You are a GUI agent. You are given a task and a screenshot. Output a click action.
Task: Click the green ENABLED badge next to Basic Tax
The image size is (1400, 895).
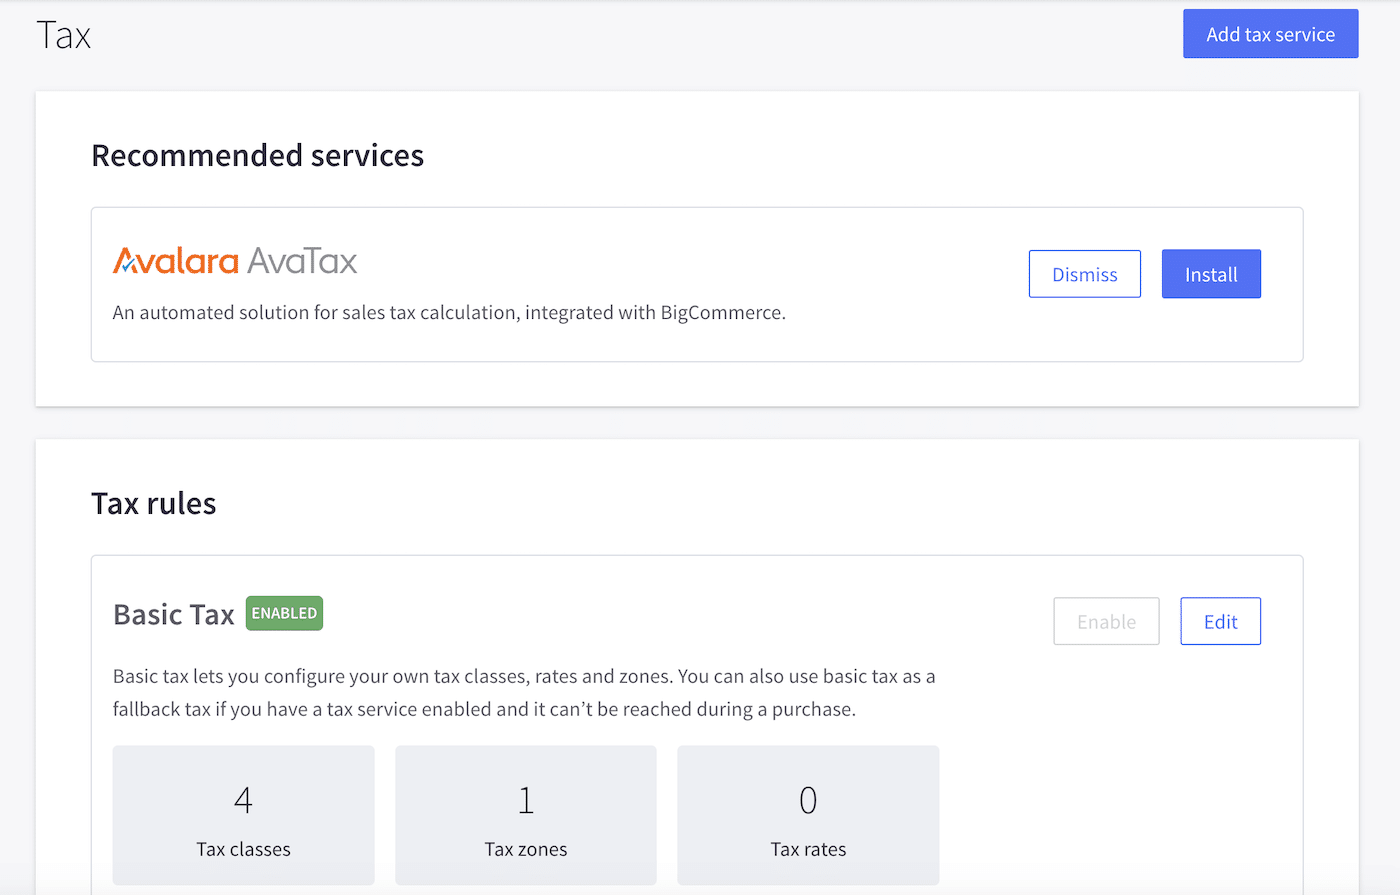coord(284,613)
